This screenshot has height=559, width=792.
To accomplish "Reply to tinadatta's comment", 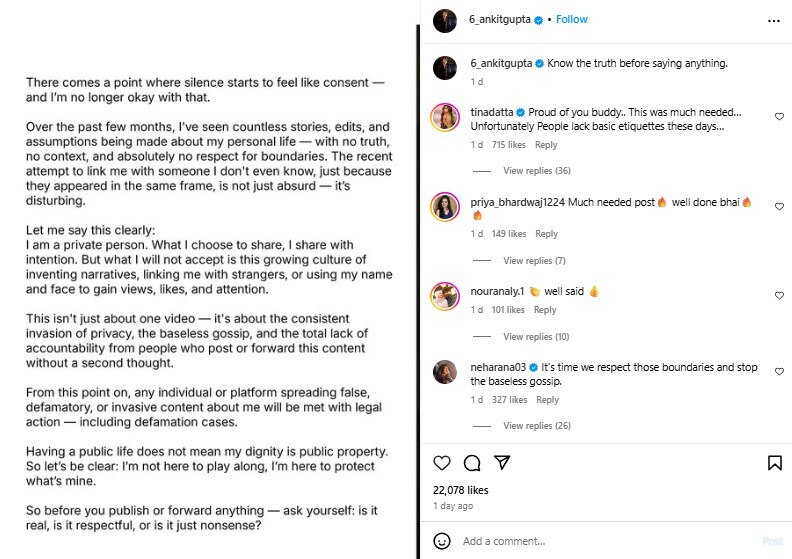I will (x=546, y=145).
